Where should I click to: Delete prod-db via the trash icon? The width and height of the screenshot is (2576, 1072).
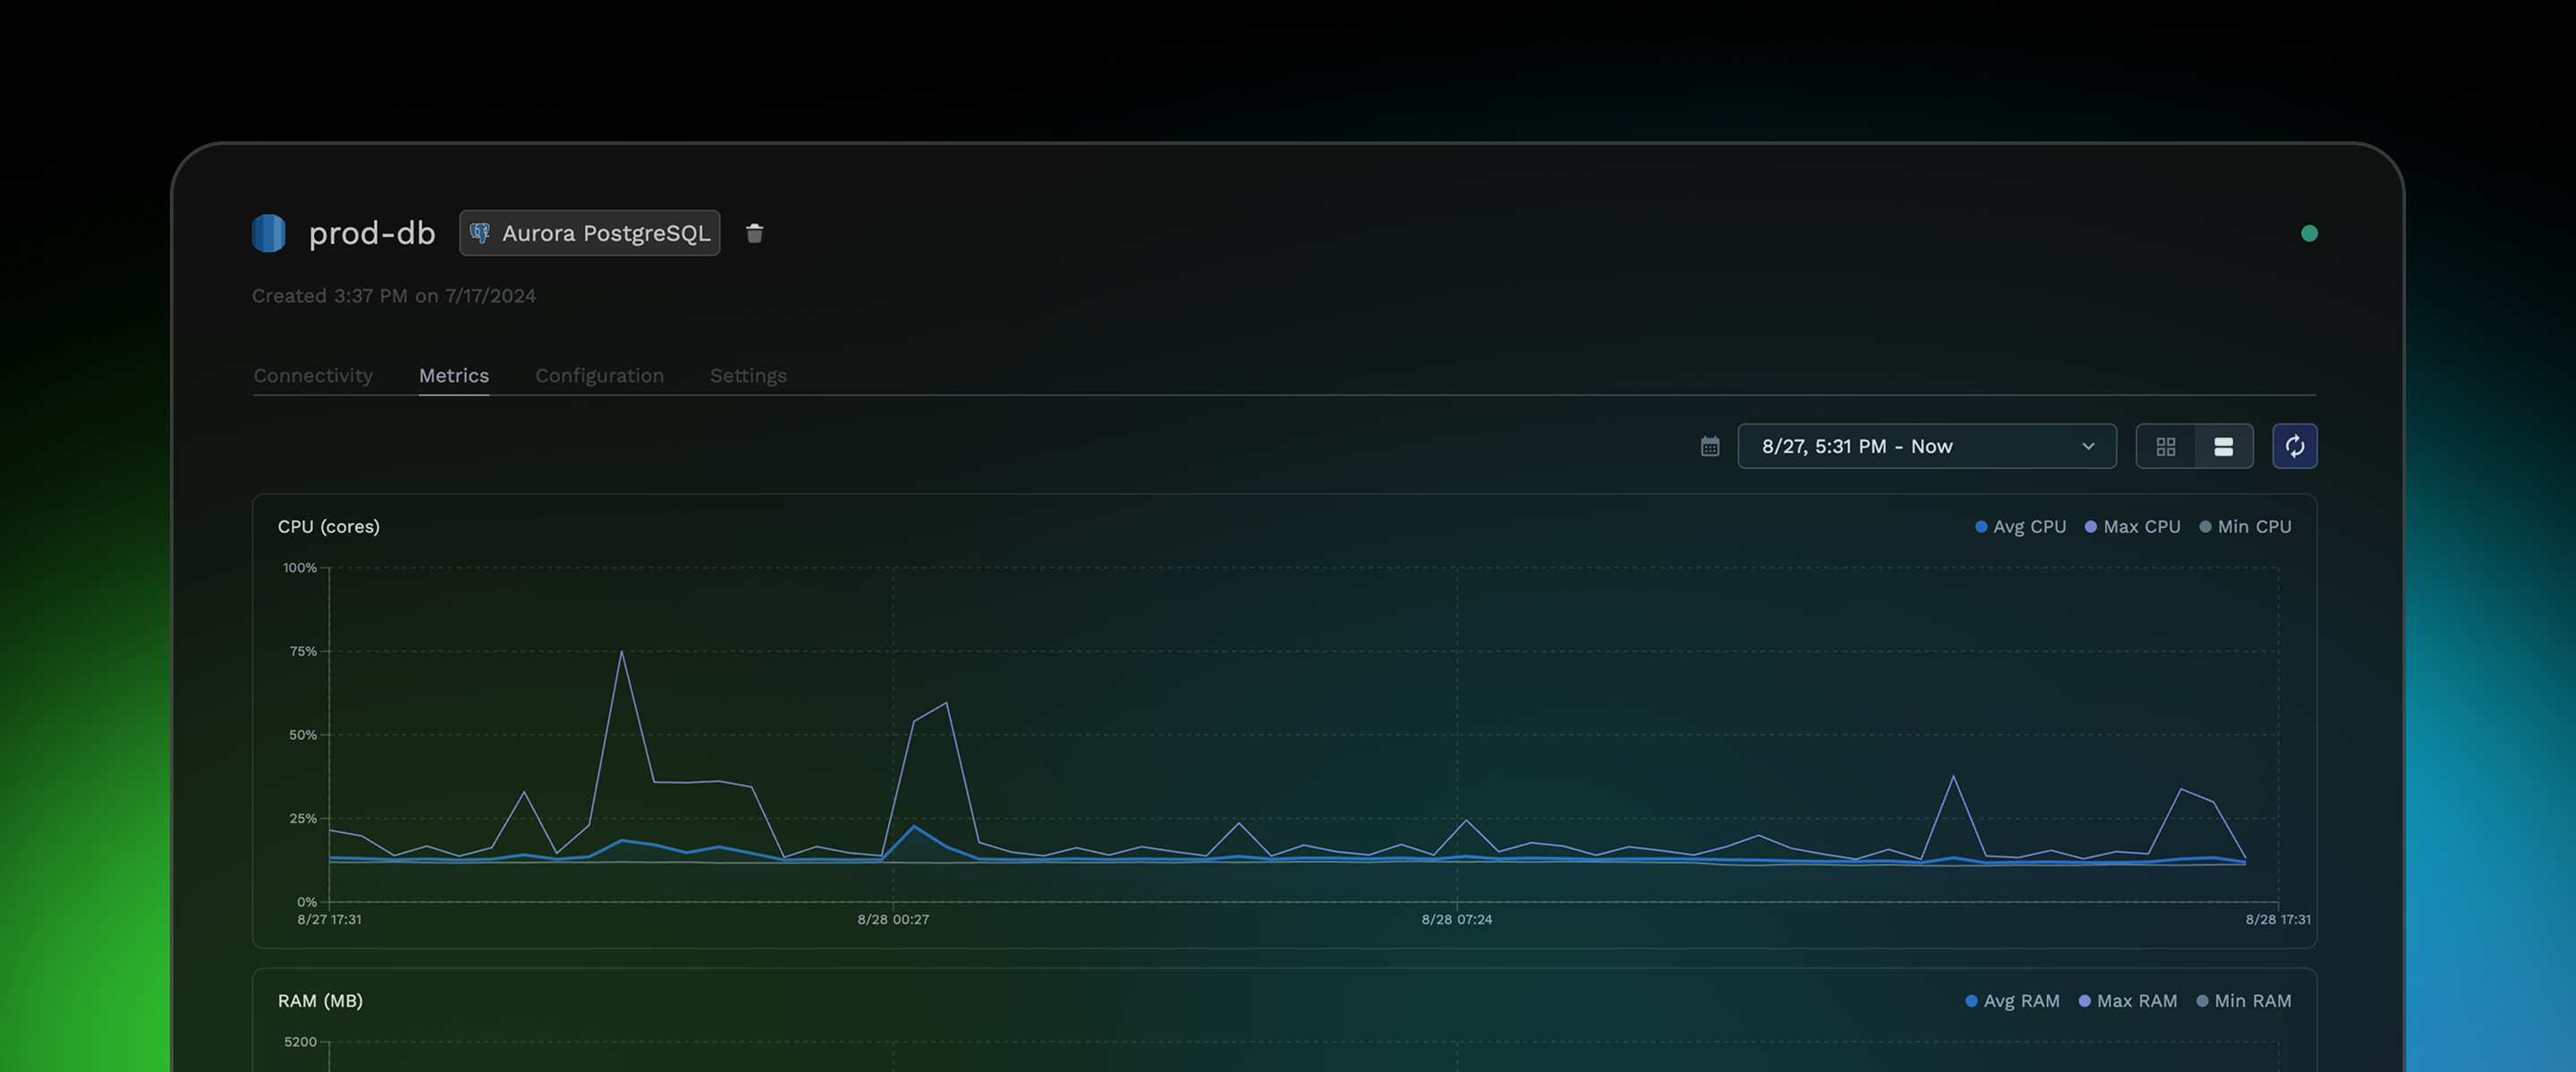point(755,233)
